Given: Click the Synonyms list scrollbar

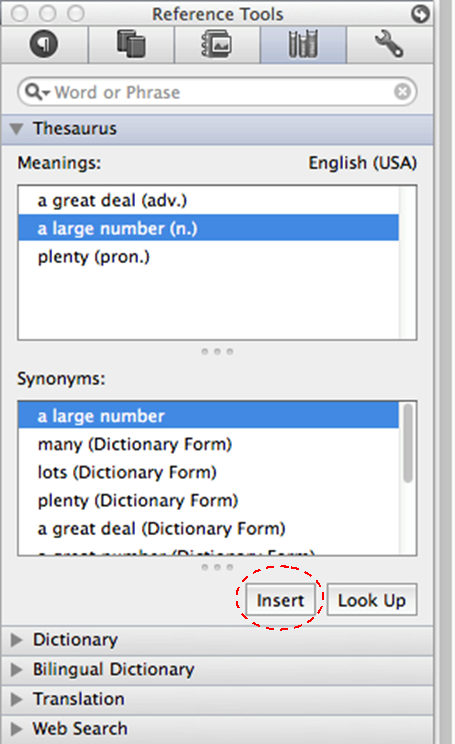Looking at the screenshot, I should pos(408,478).
